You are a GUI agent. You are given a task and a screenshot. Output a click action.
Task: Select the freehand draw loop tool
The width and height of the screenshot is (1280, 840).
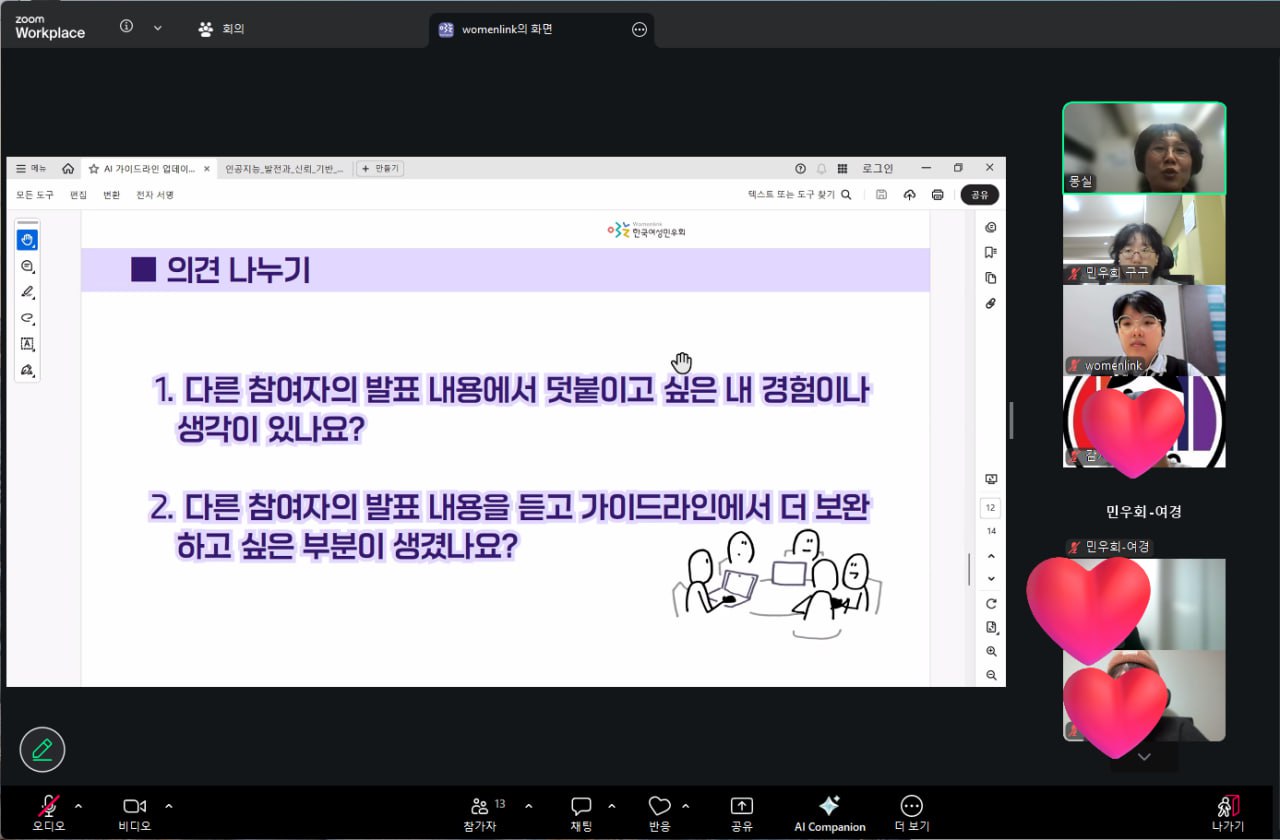[x=27, y=318]
